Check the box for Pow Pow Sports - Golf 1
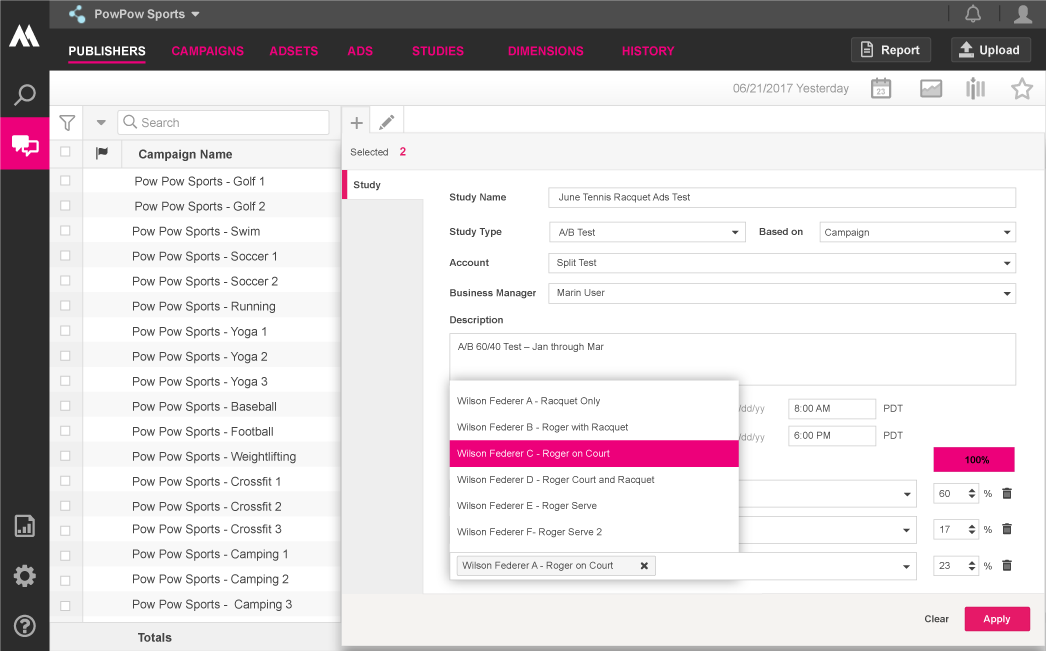Screen dimensions: 1046x651 (66, 181)
